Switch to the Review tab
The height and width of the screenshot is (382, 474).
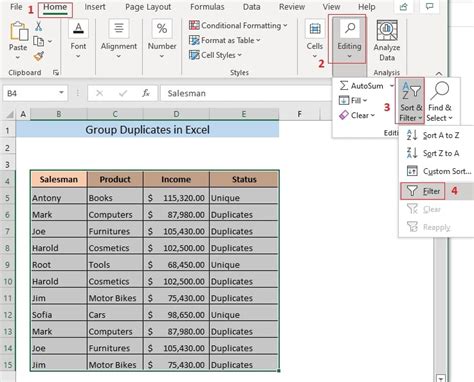[292, 7]
